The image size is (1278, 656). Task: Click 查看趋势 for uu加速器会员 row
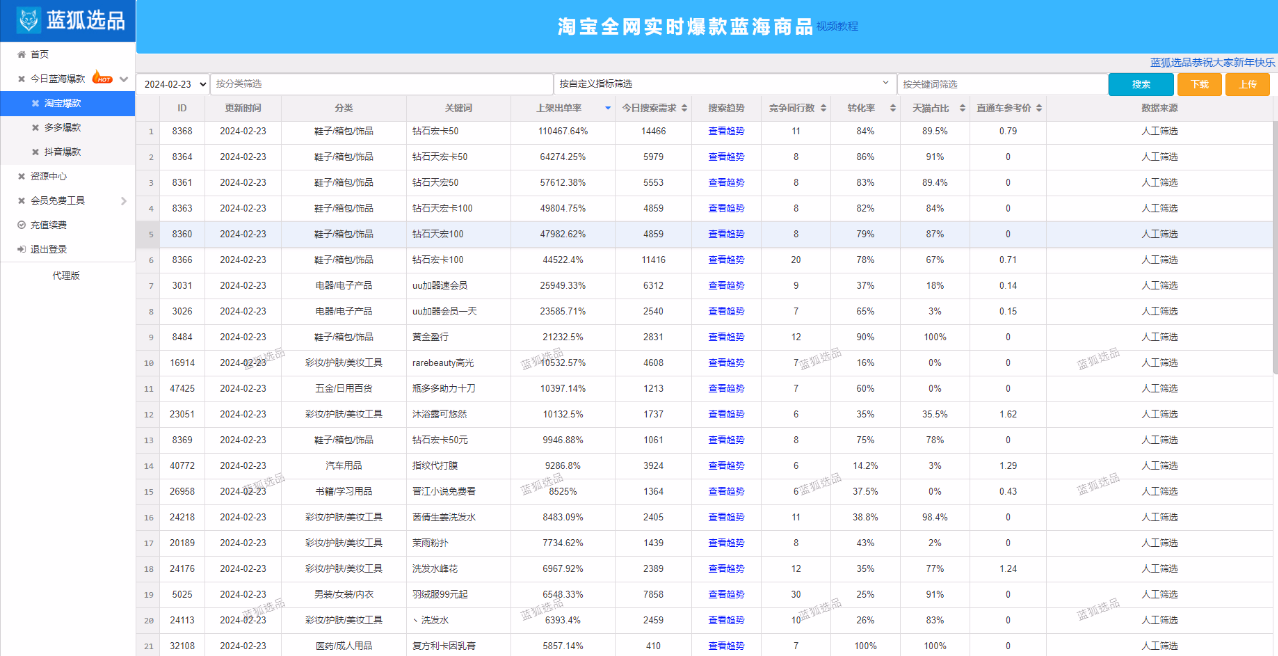point(726,285)
